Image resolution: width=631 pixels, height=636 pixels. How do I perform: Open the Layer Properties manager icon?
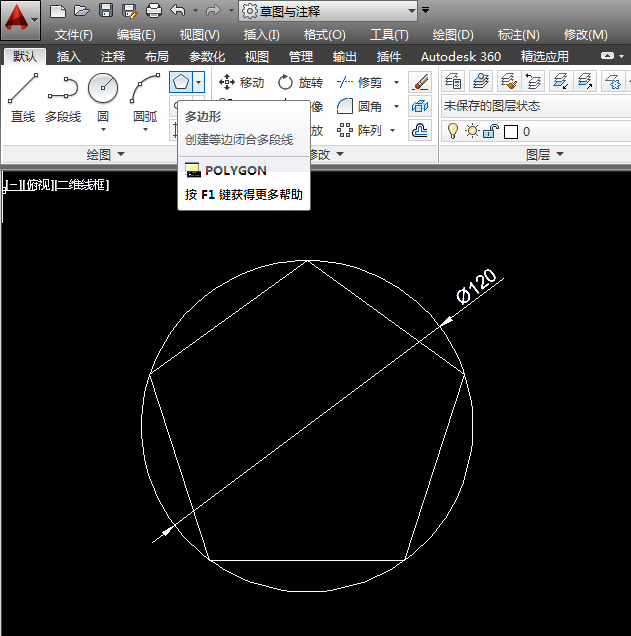tap(453, 81)
